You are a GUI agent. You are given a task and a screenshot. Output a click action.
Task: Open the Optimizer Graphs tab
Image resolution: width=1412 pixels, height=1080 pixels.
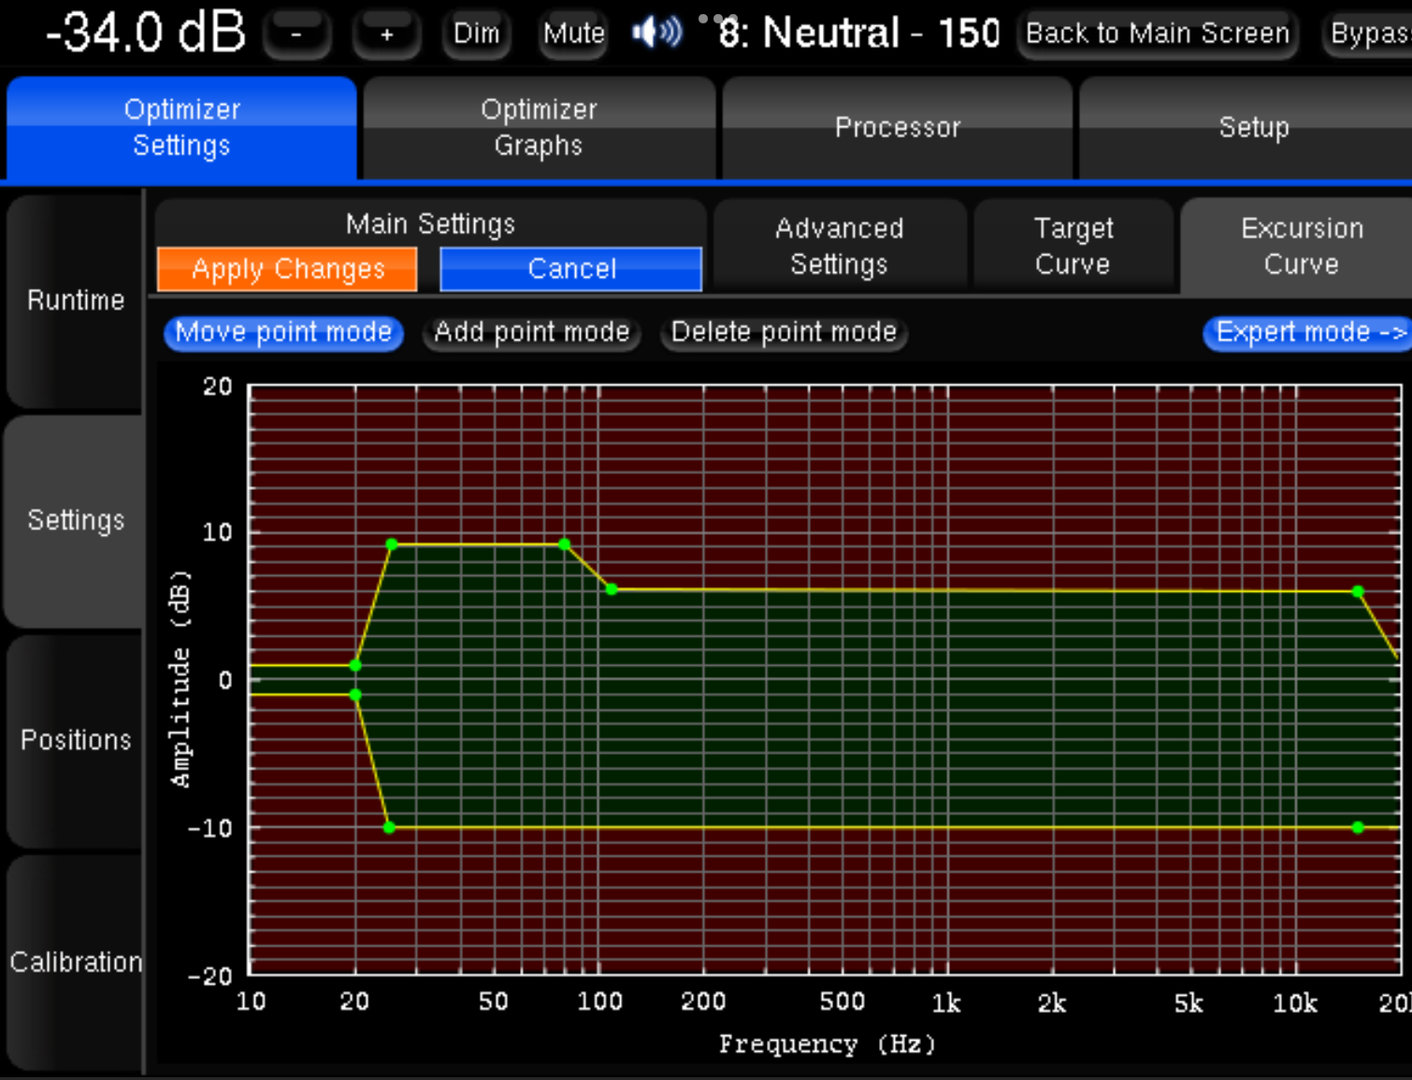tap(538, 128)
